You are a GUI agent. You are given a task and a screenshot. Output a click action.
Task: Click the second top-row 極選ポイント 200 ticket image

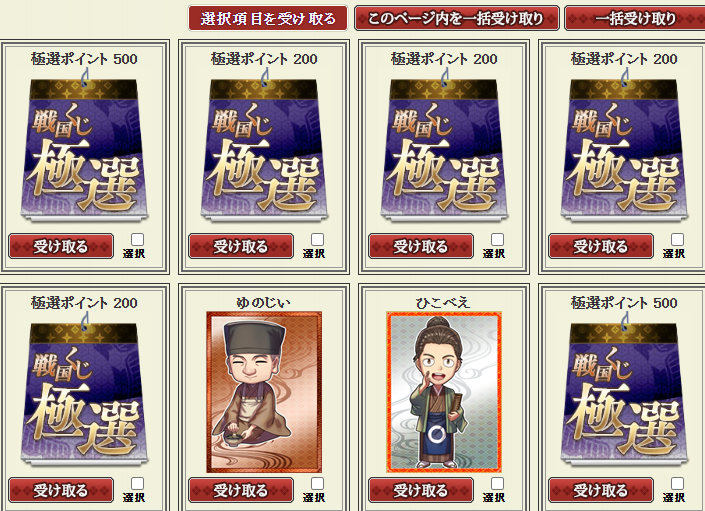[264, 146]
